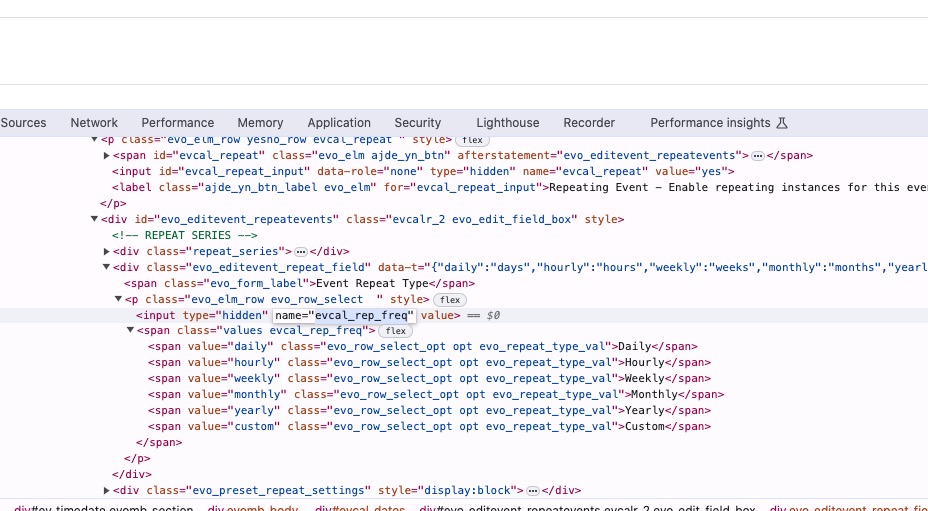Click style="display:block" on preset settings div
This screenshot has width=928, height=511.
(x=447, y=490)
